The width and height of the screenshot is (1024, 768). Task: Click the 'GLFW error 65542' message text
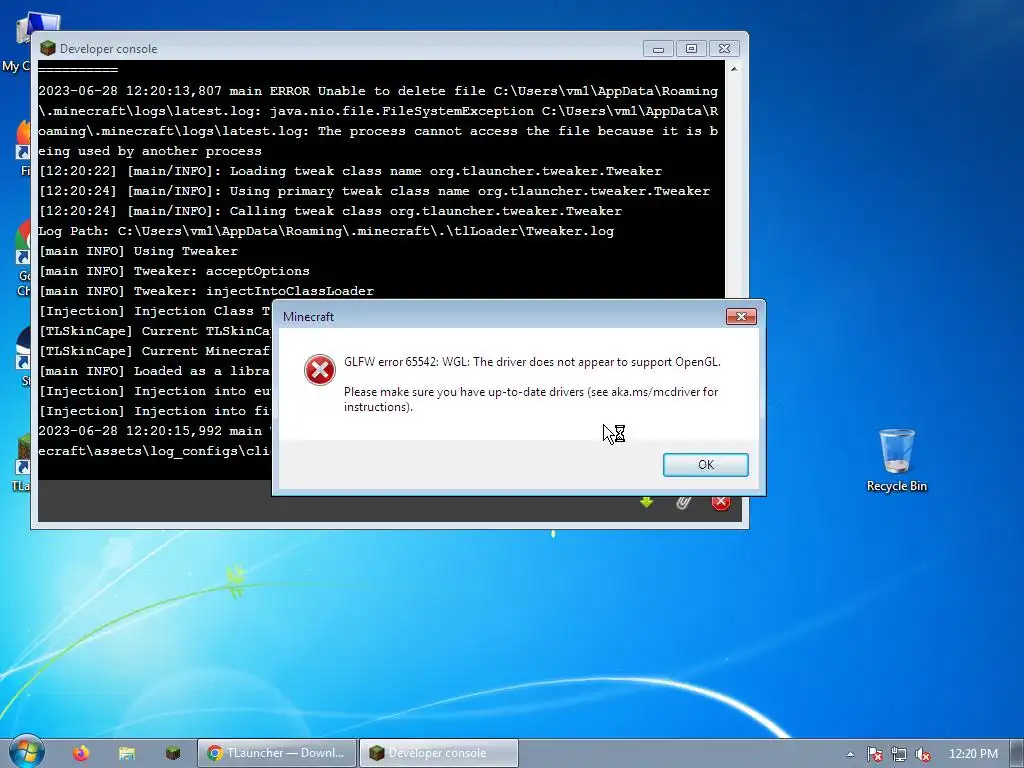(x=532, y=362)
